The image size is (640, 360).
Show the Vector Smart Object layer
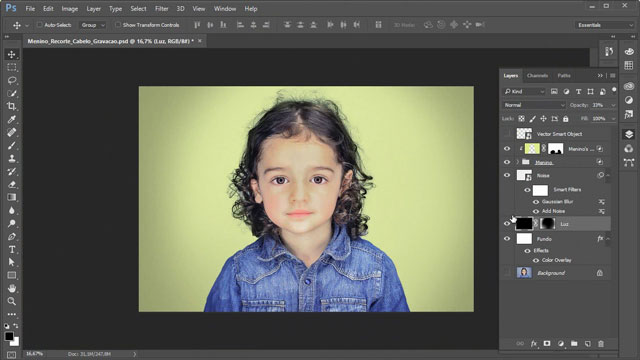point(507,134)
